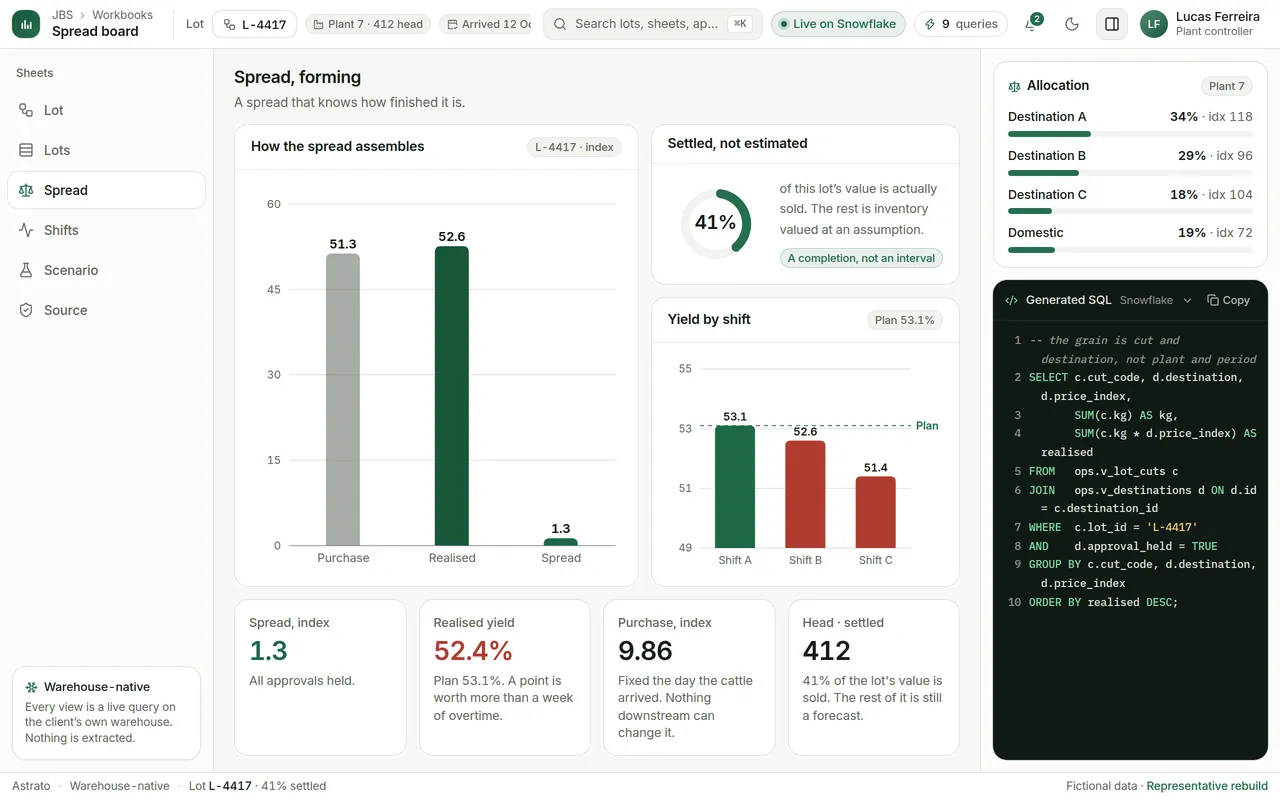Screen dimensions: 1280x800
Task: Open the L-4417 lot selector
Action: pos(254,24)
